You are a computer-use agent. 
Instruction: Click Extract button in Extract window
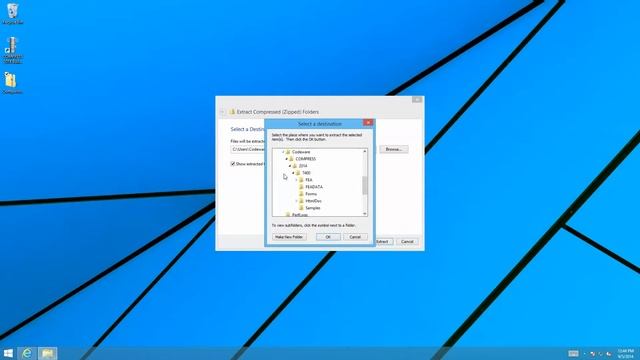tap(384, 242)
